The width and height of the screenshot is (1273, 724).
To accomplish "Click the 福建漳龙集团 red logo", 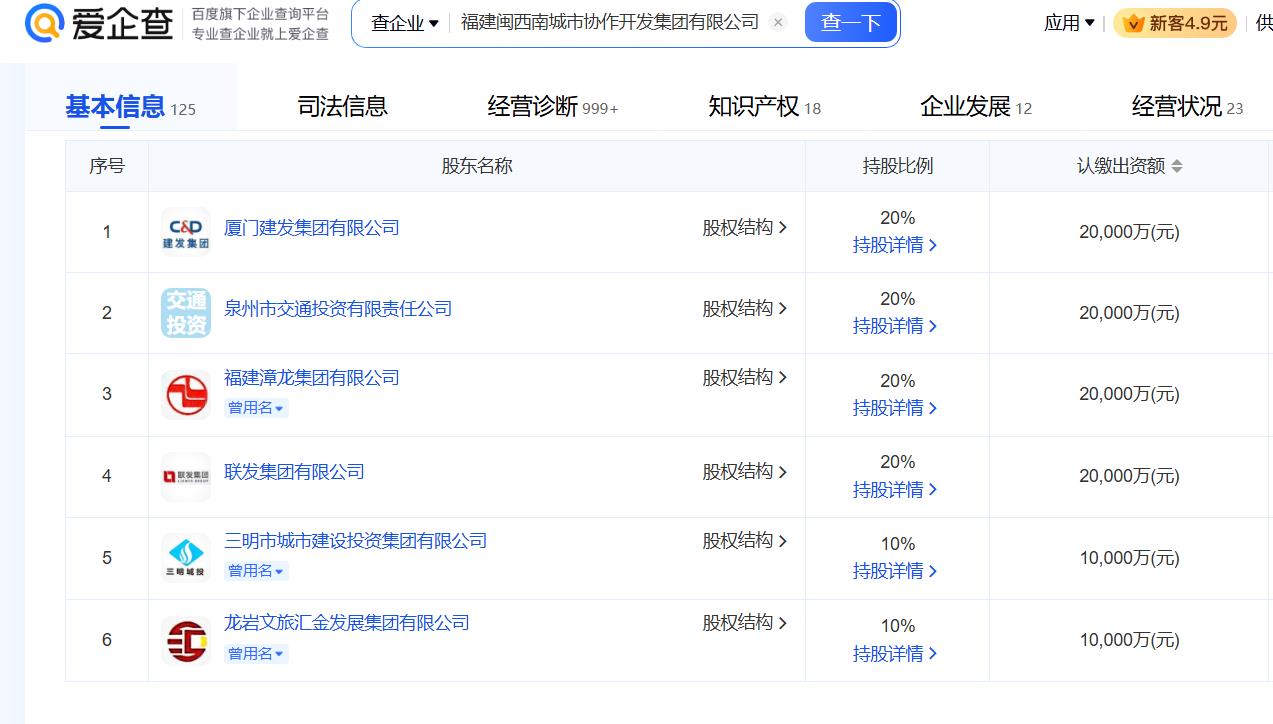I will coord(186,394).
